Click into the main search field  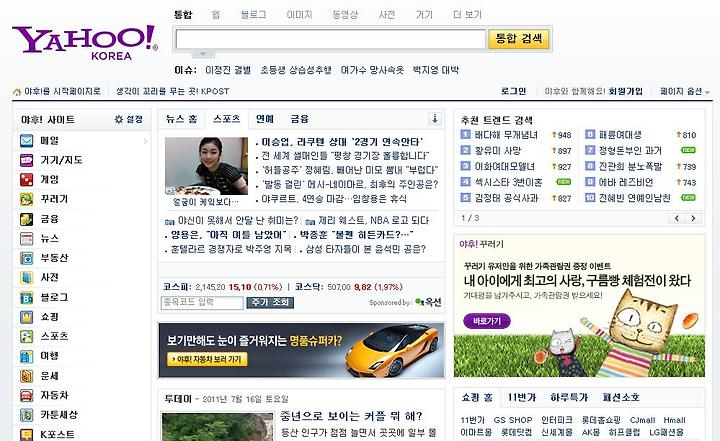(331, 39)
